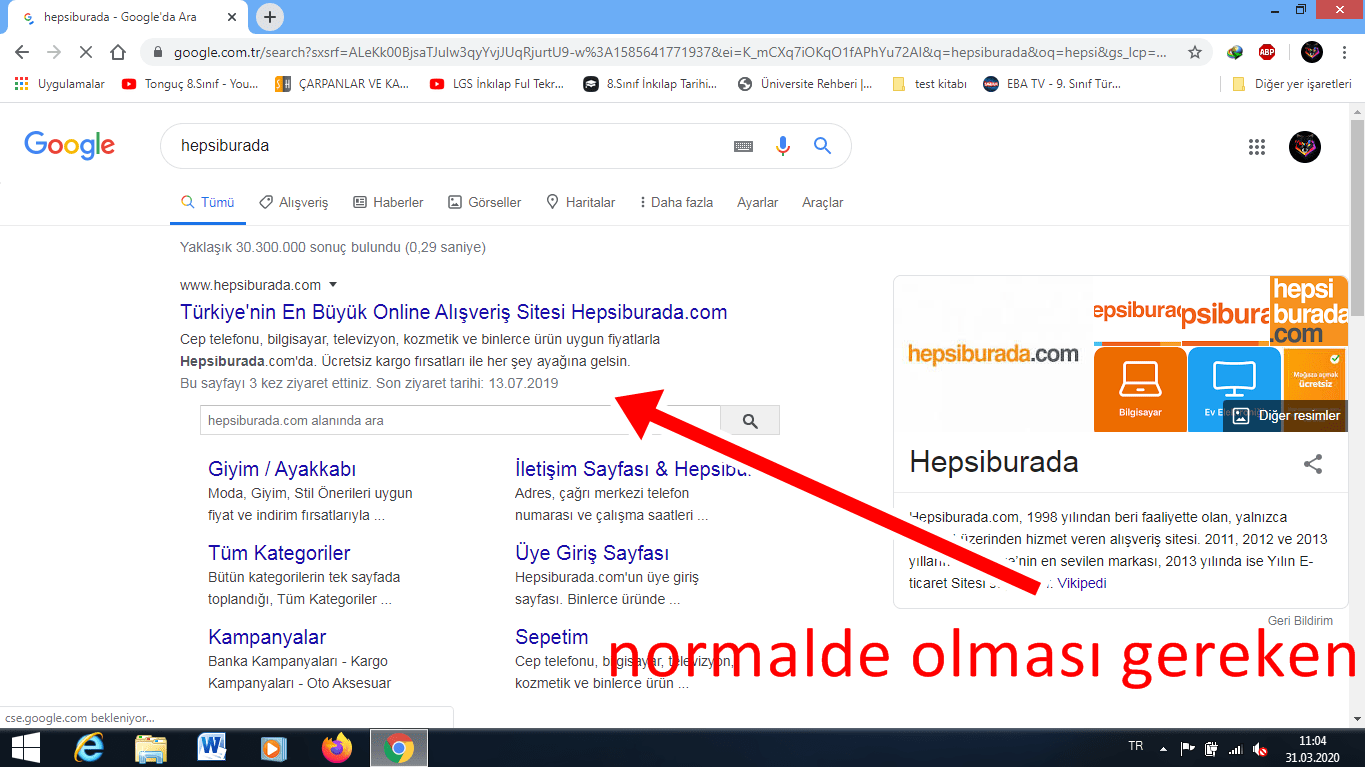Viewport: 1365px width, 767px height.
Task: Share the Hepsiburada knowledge panel
Action: click(x=1313, y=463)
